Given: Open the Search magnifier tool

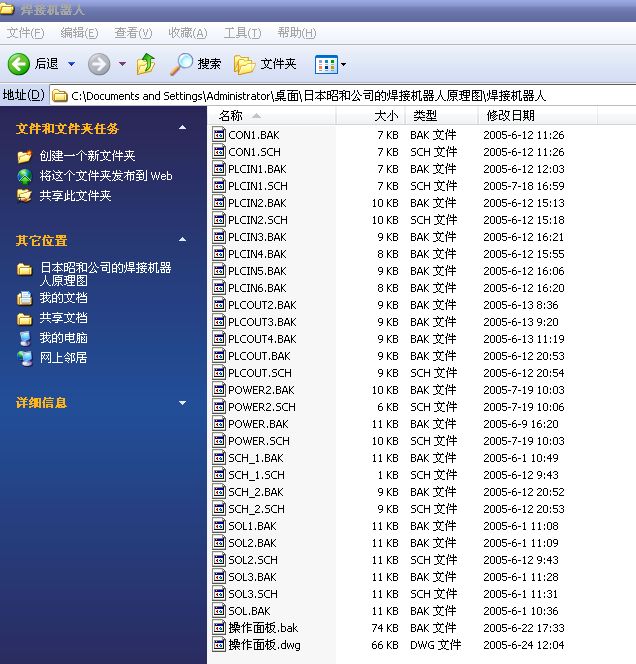Looking at the screenshot, I should pos(182,64).
